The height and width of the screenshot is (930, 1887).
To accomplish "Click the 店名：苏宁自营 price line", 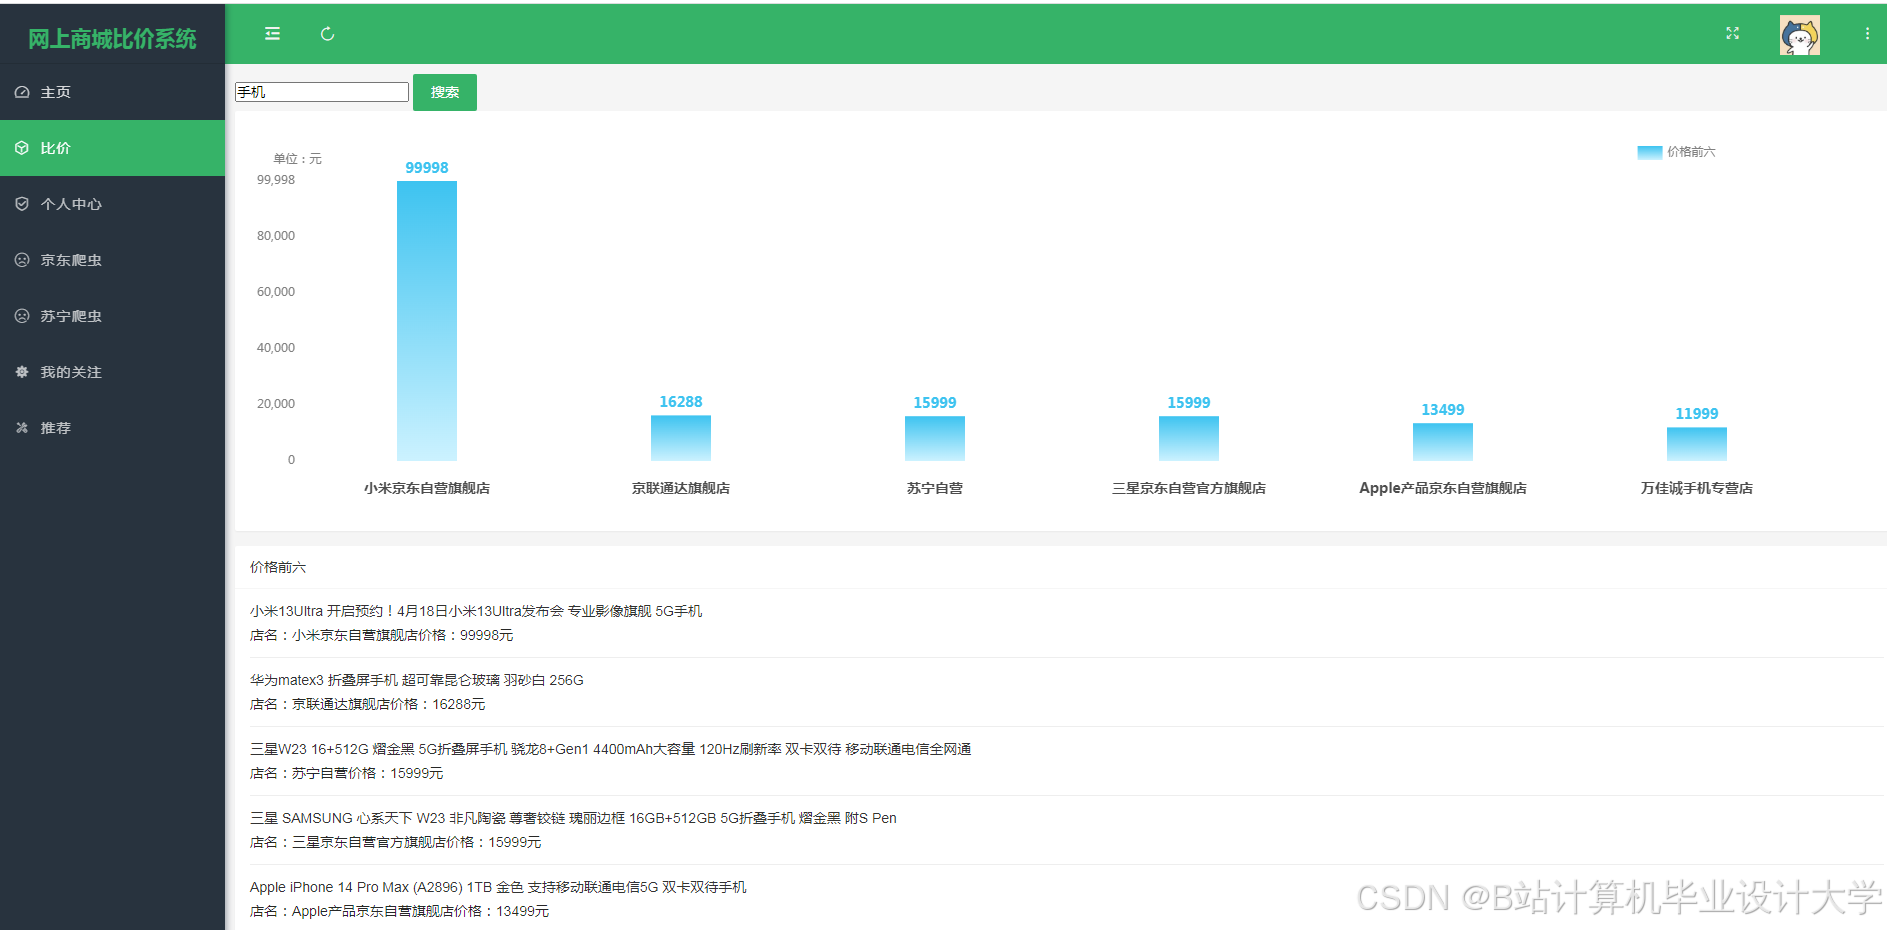I will pyautogui.click(x=347, y=773).
